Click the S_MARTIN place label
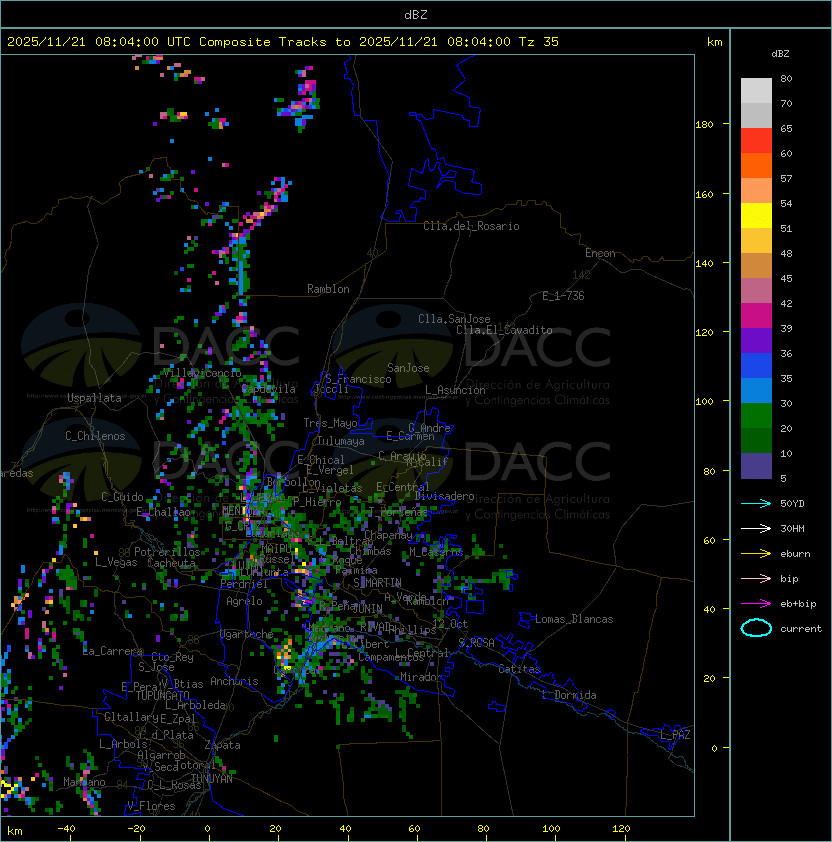Image resolution: width=832 pixels, height=842 pixels. coord(377,583)
